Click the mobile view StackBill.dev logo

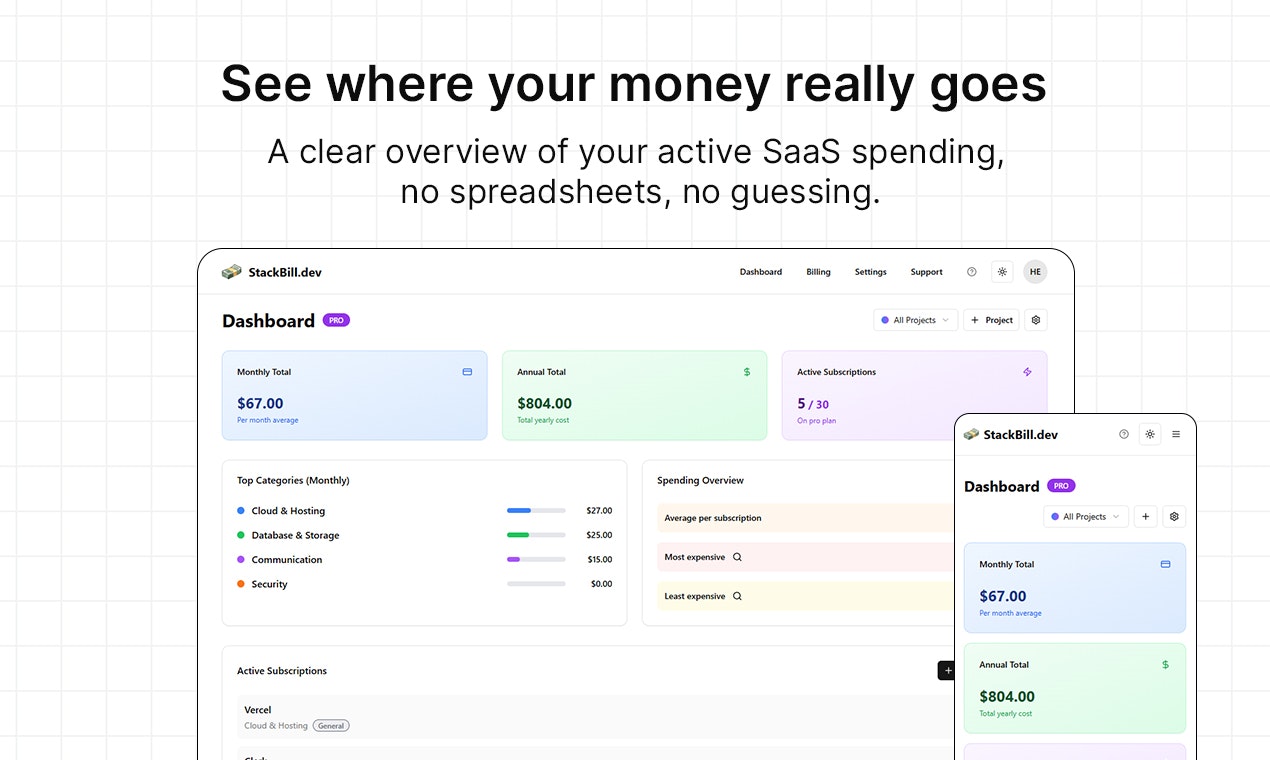pos(971,435)
